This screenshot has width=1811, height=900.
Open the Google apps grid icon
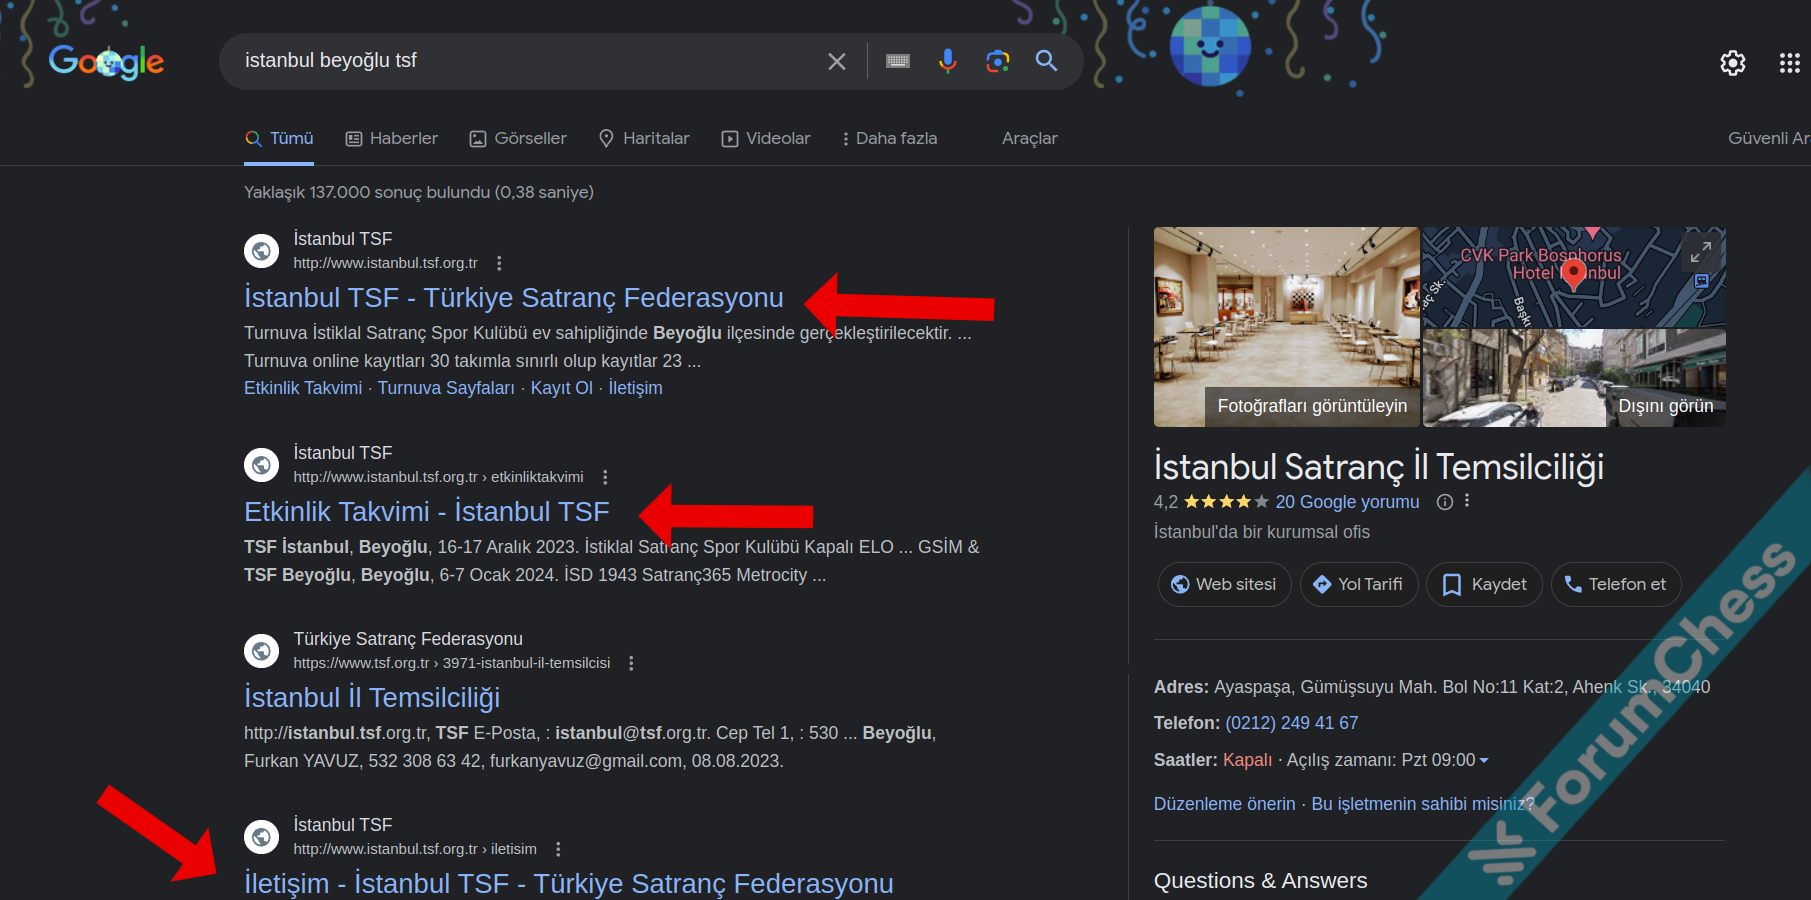coord(1790,63)
